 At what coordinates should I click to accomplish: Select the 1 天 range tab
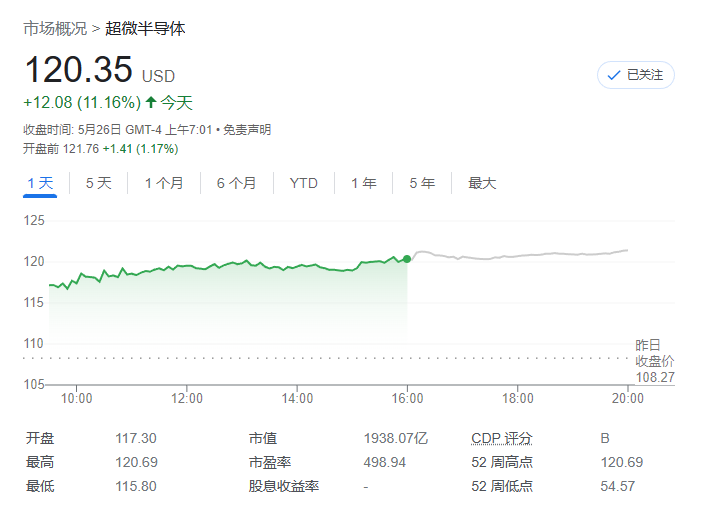(x=40, y=183)
